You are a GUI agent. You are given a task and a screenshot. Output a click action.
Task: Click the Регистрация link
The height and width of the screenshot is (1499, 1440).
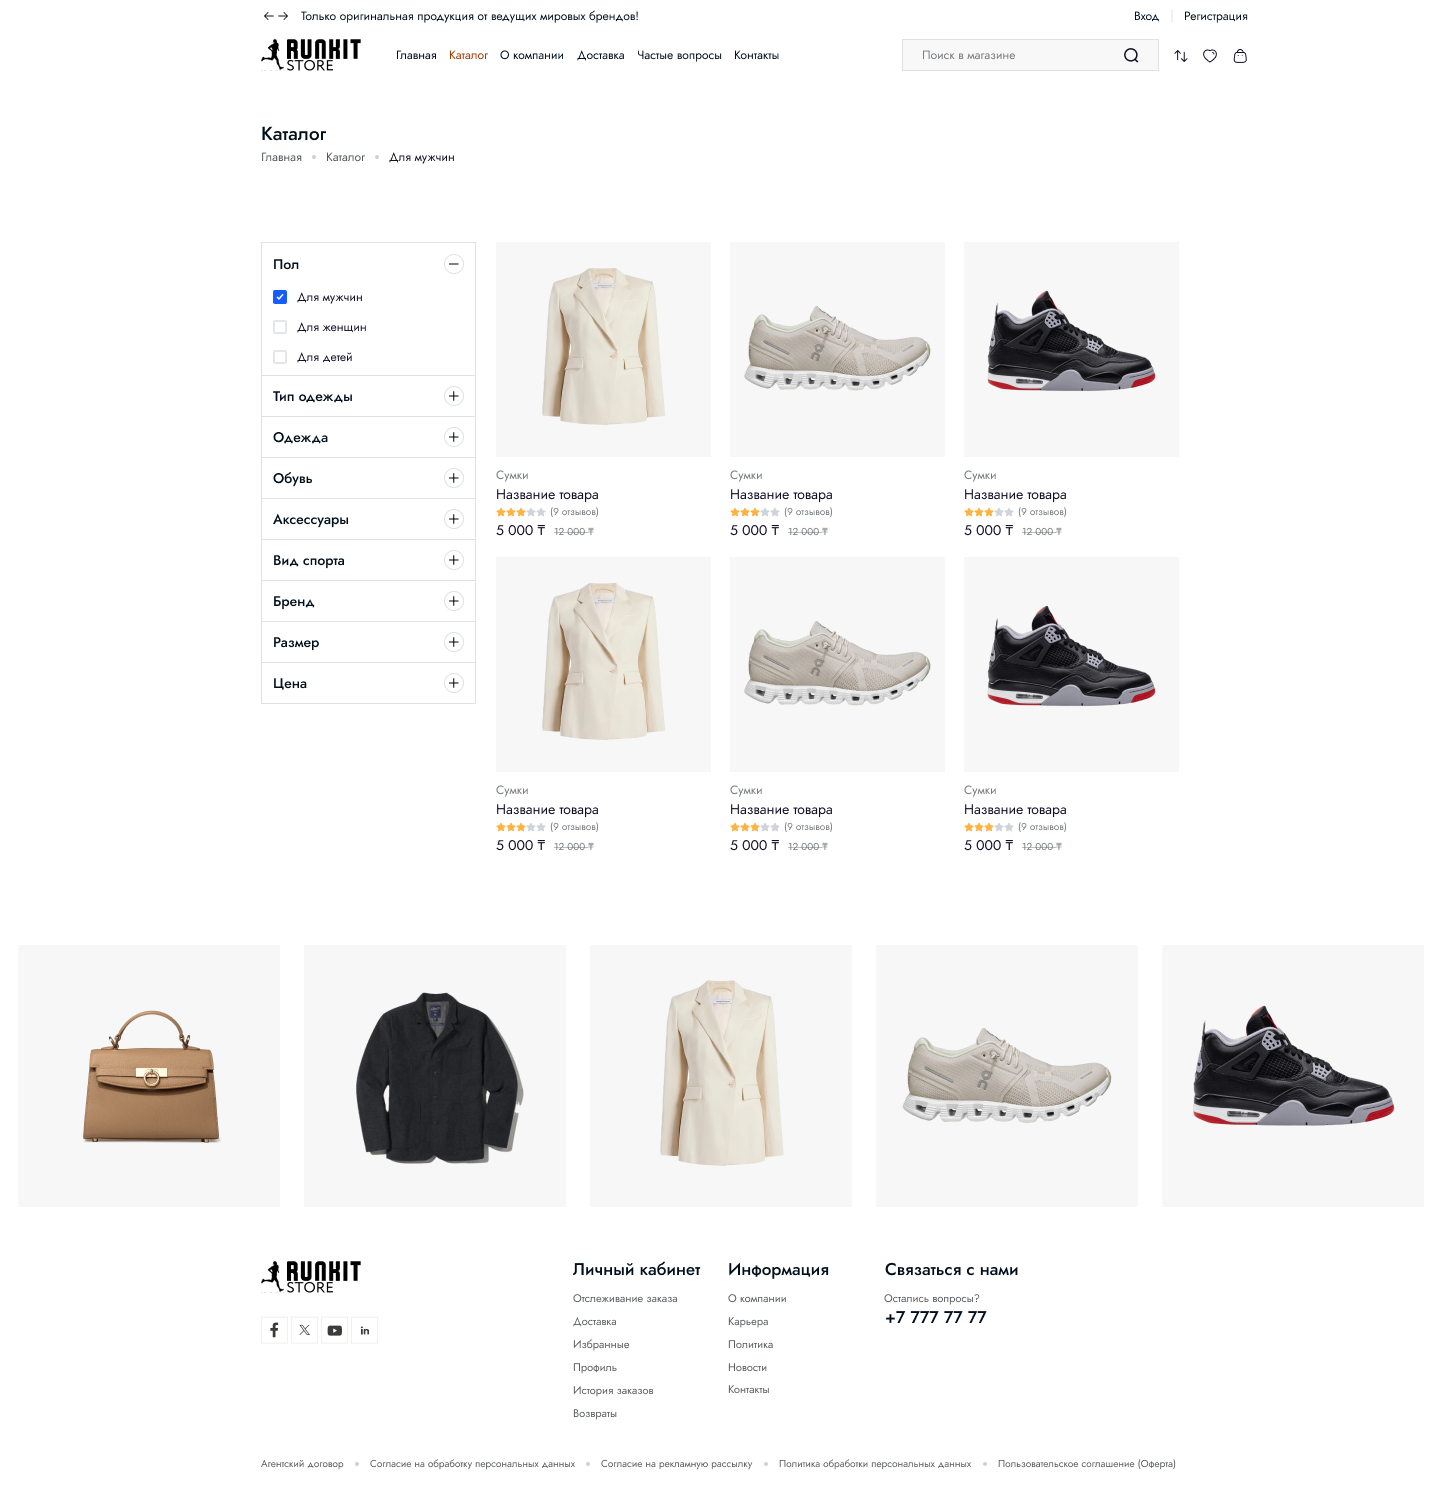click(x=1215, y=16)
